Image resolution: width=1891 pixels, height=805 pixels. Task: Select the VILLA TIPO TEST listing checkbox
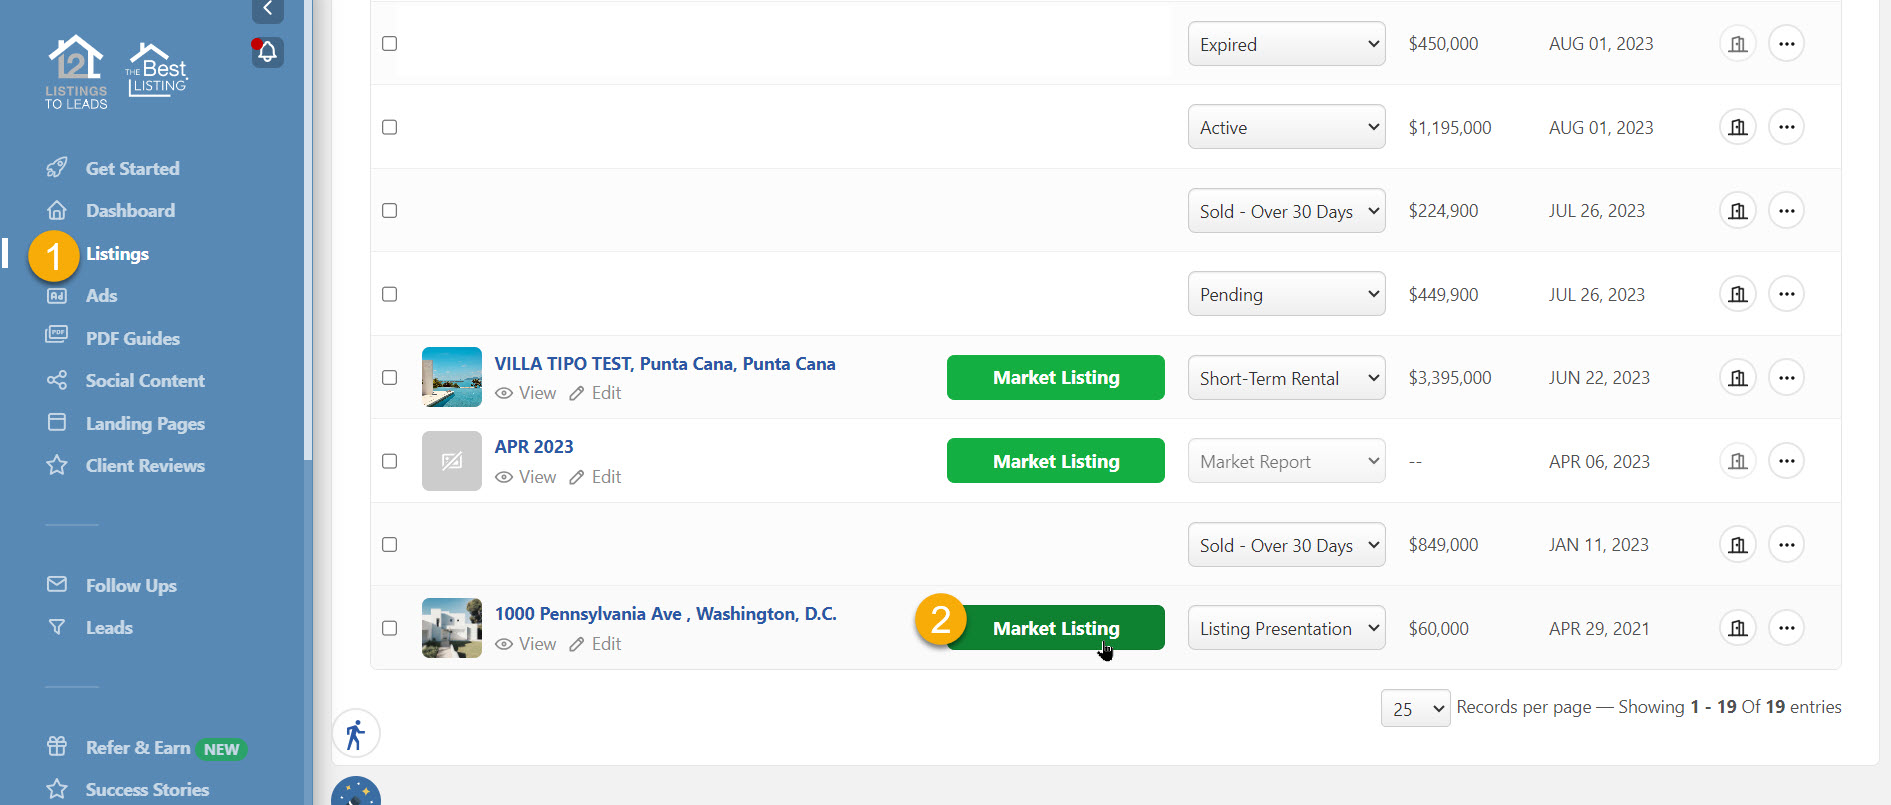point(390,378)
